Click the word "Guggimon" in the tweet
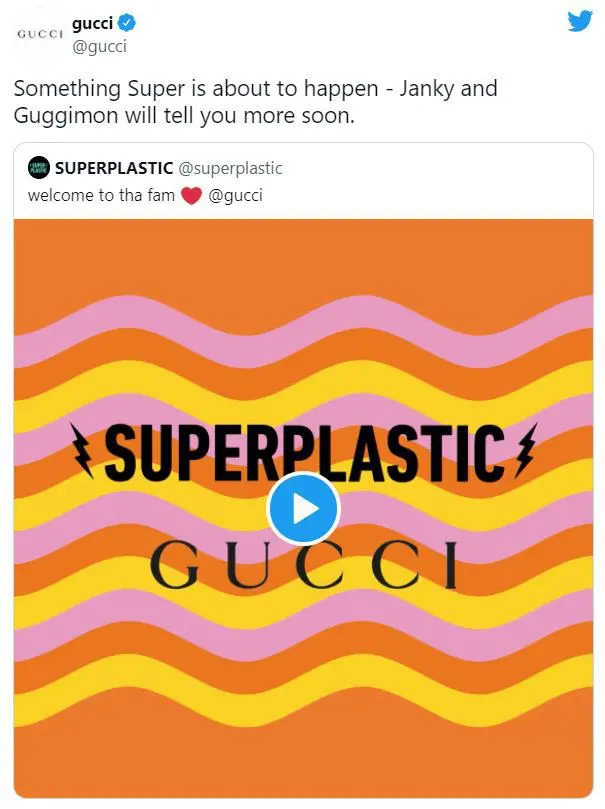This screenshot has width=605, height=809. tap(64, 116)
